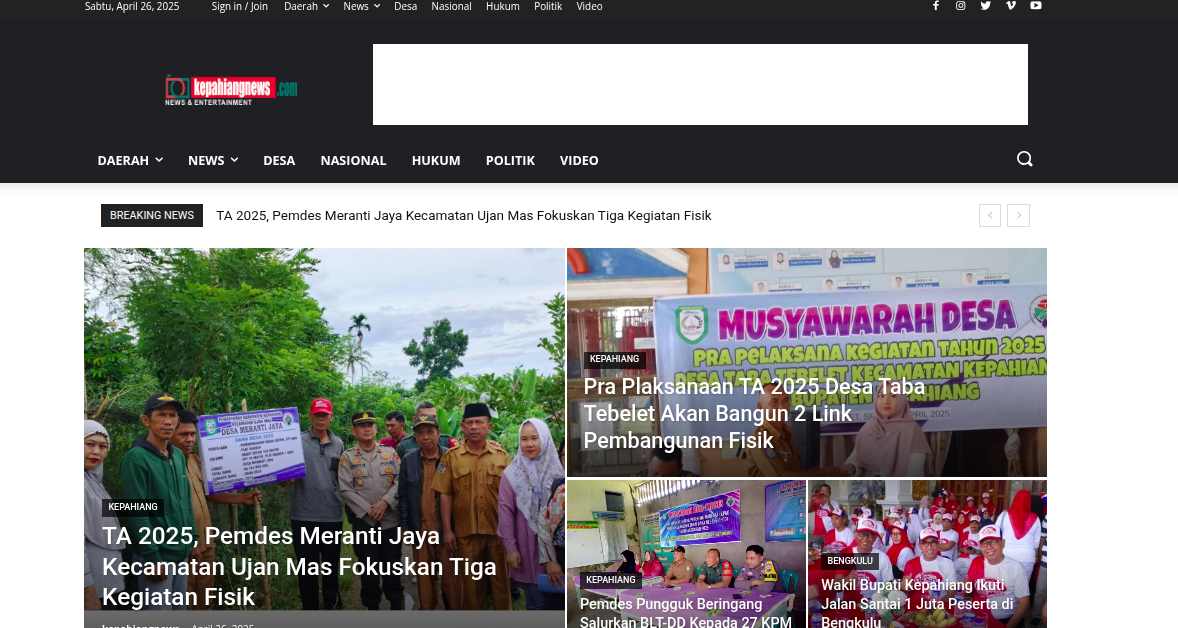Viewport: 1178px width, 628px height.
Task: Click KEPAHIANG tag on Taba Tebelet article
Action: [x=615, y=359]
